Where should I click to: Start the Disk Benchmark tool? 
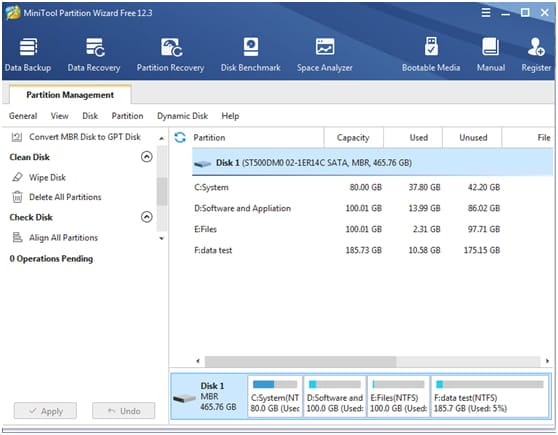[251, 54]
